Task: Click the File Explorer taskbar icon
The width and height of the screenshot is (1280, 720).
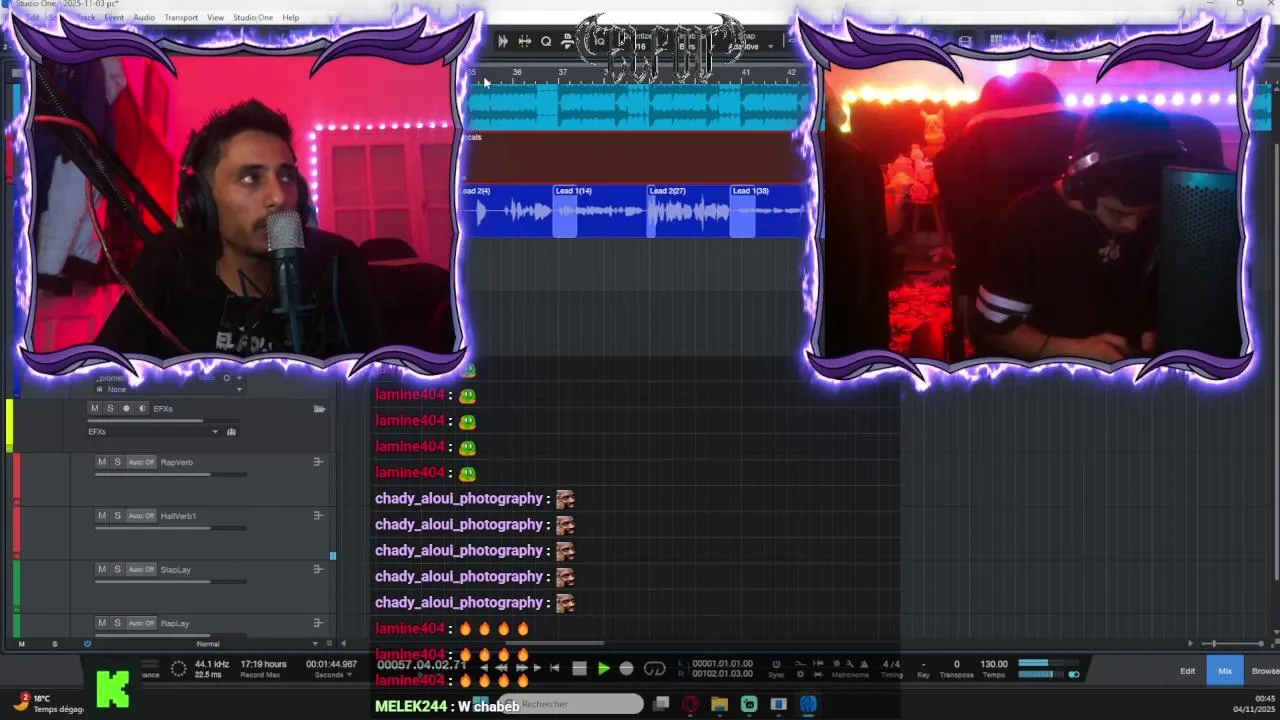Action: (x=719, y=705)
